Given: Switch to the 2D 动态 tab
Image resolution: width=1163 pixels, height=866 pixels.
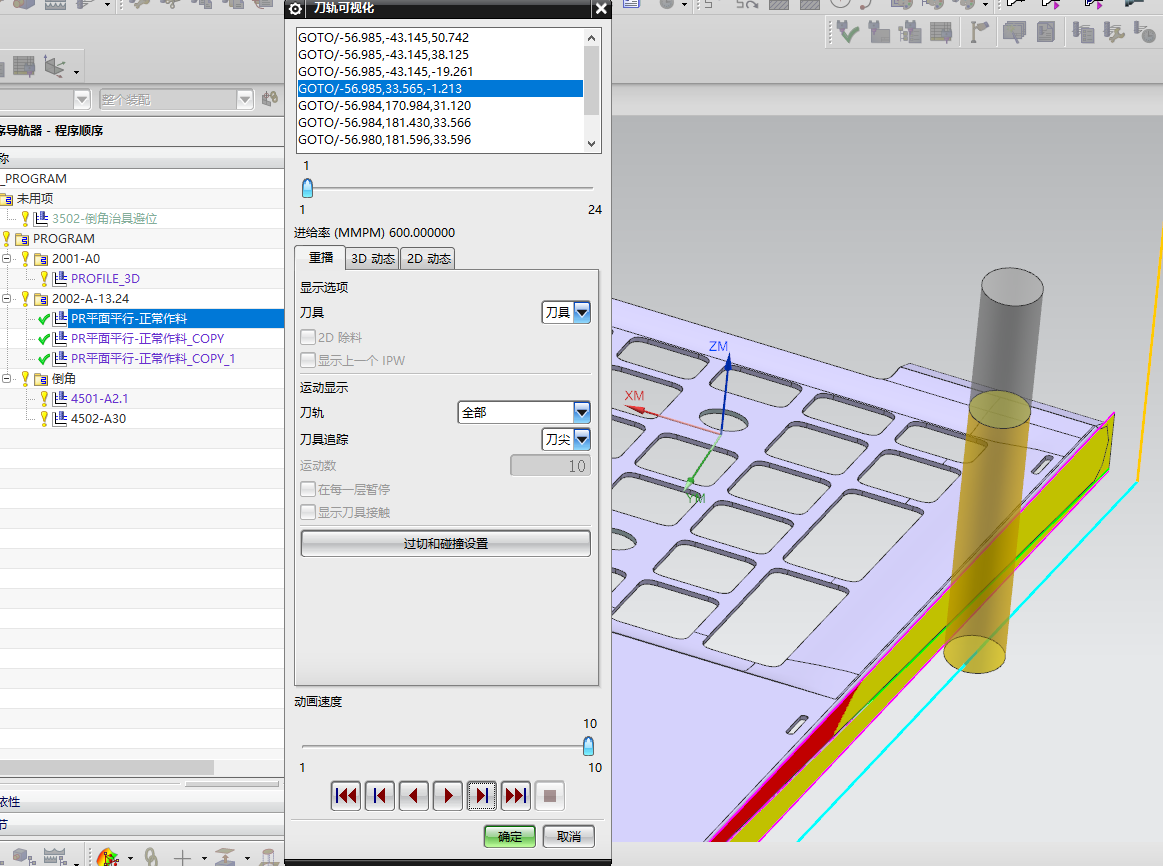Looking at the screenshot, I should pos(427,259).
